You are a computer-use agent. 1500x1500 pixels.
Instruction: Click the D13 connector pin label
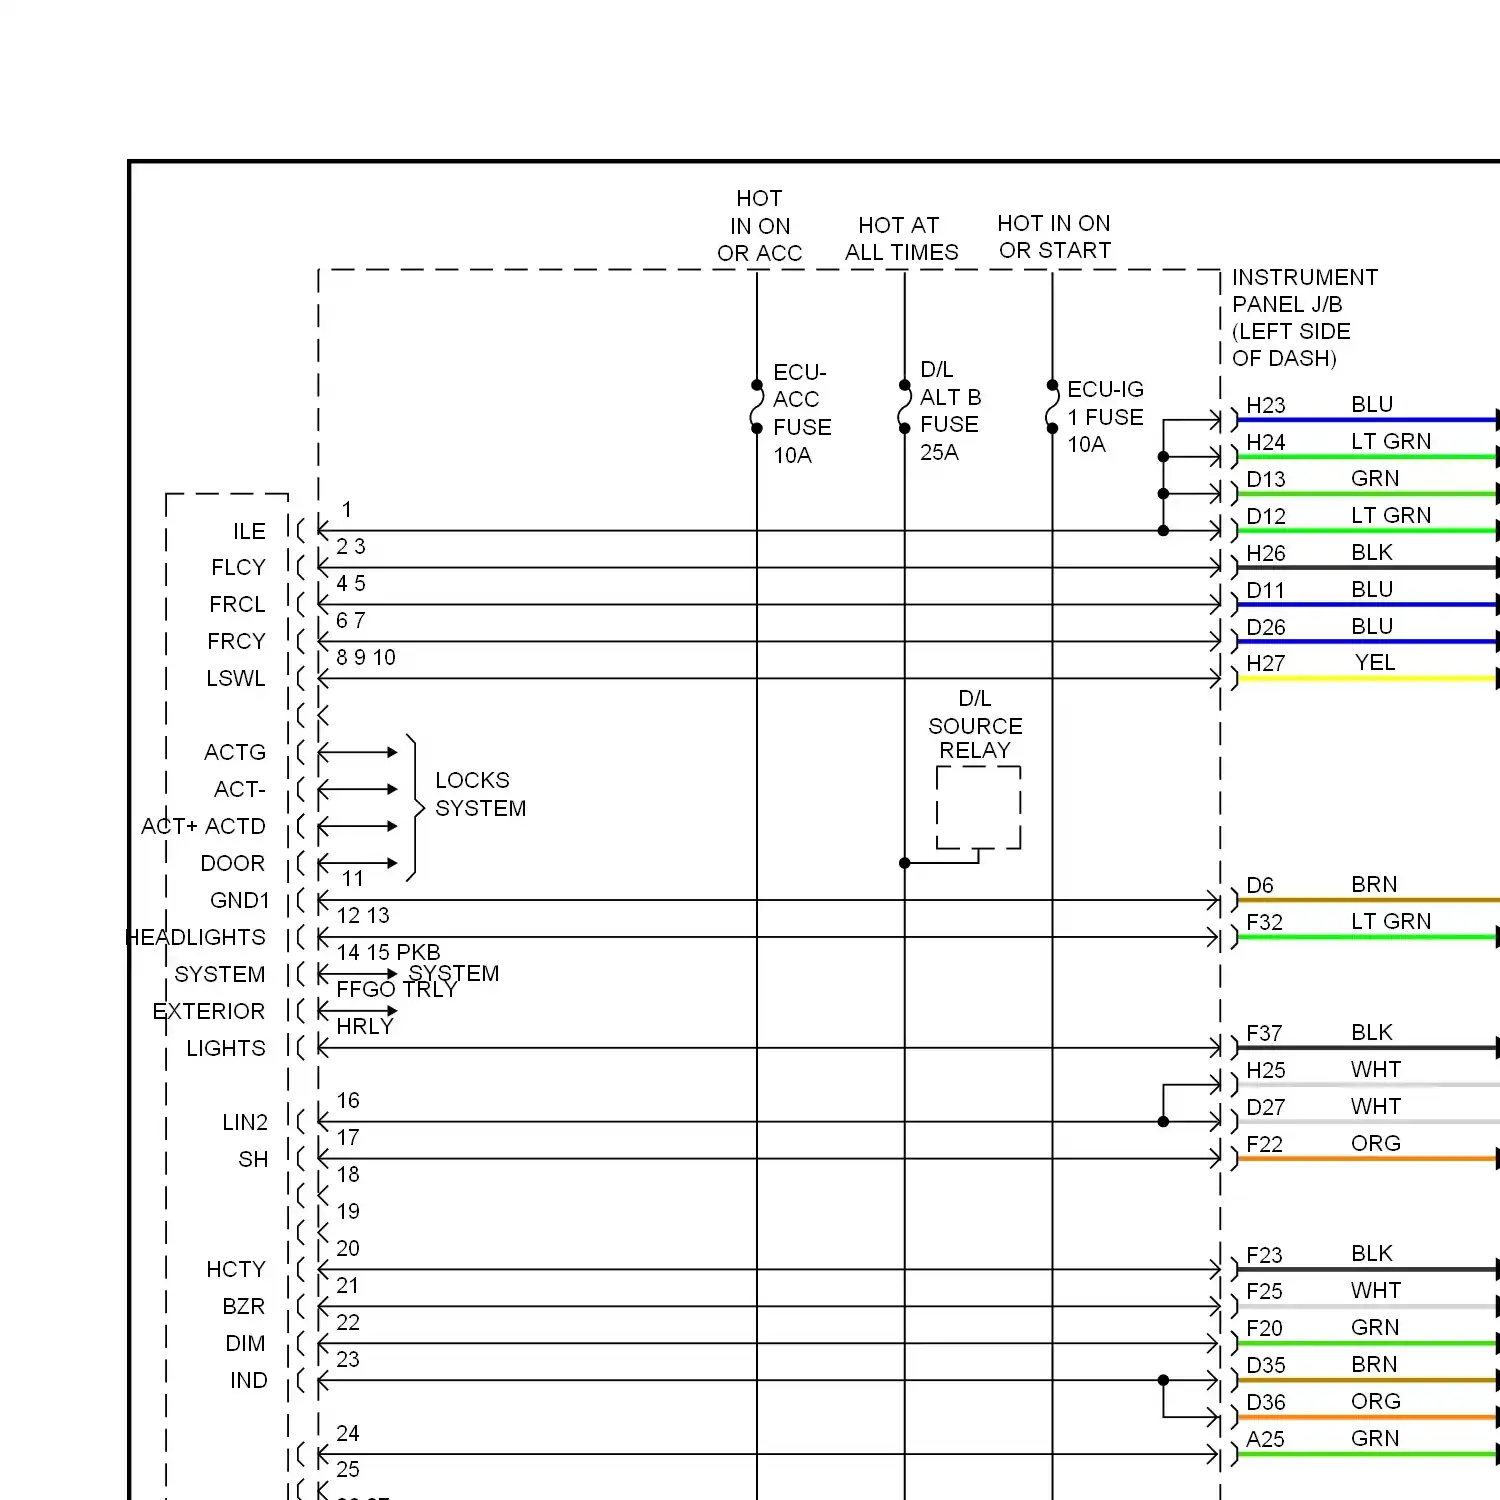1265,479
